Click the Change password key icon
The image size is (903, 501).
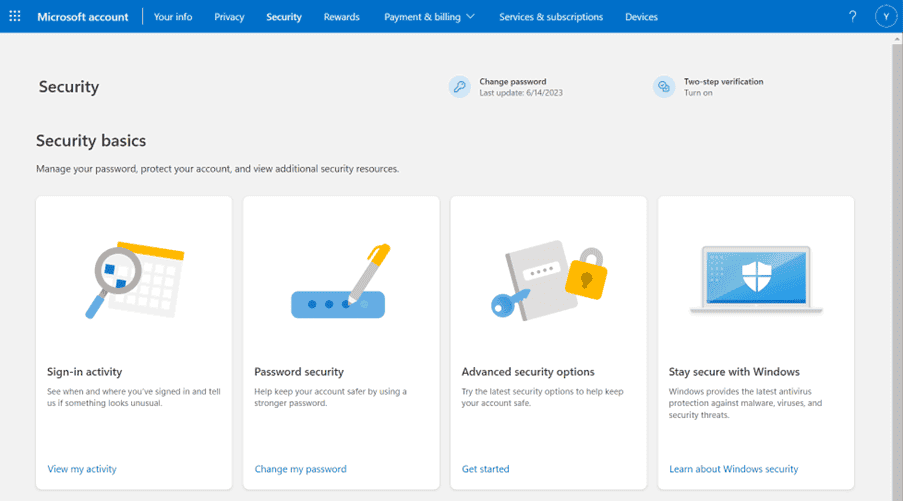[460, 87]
